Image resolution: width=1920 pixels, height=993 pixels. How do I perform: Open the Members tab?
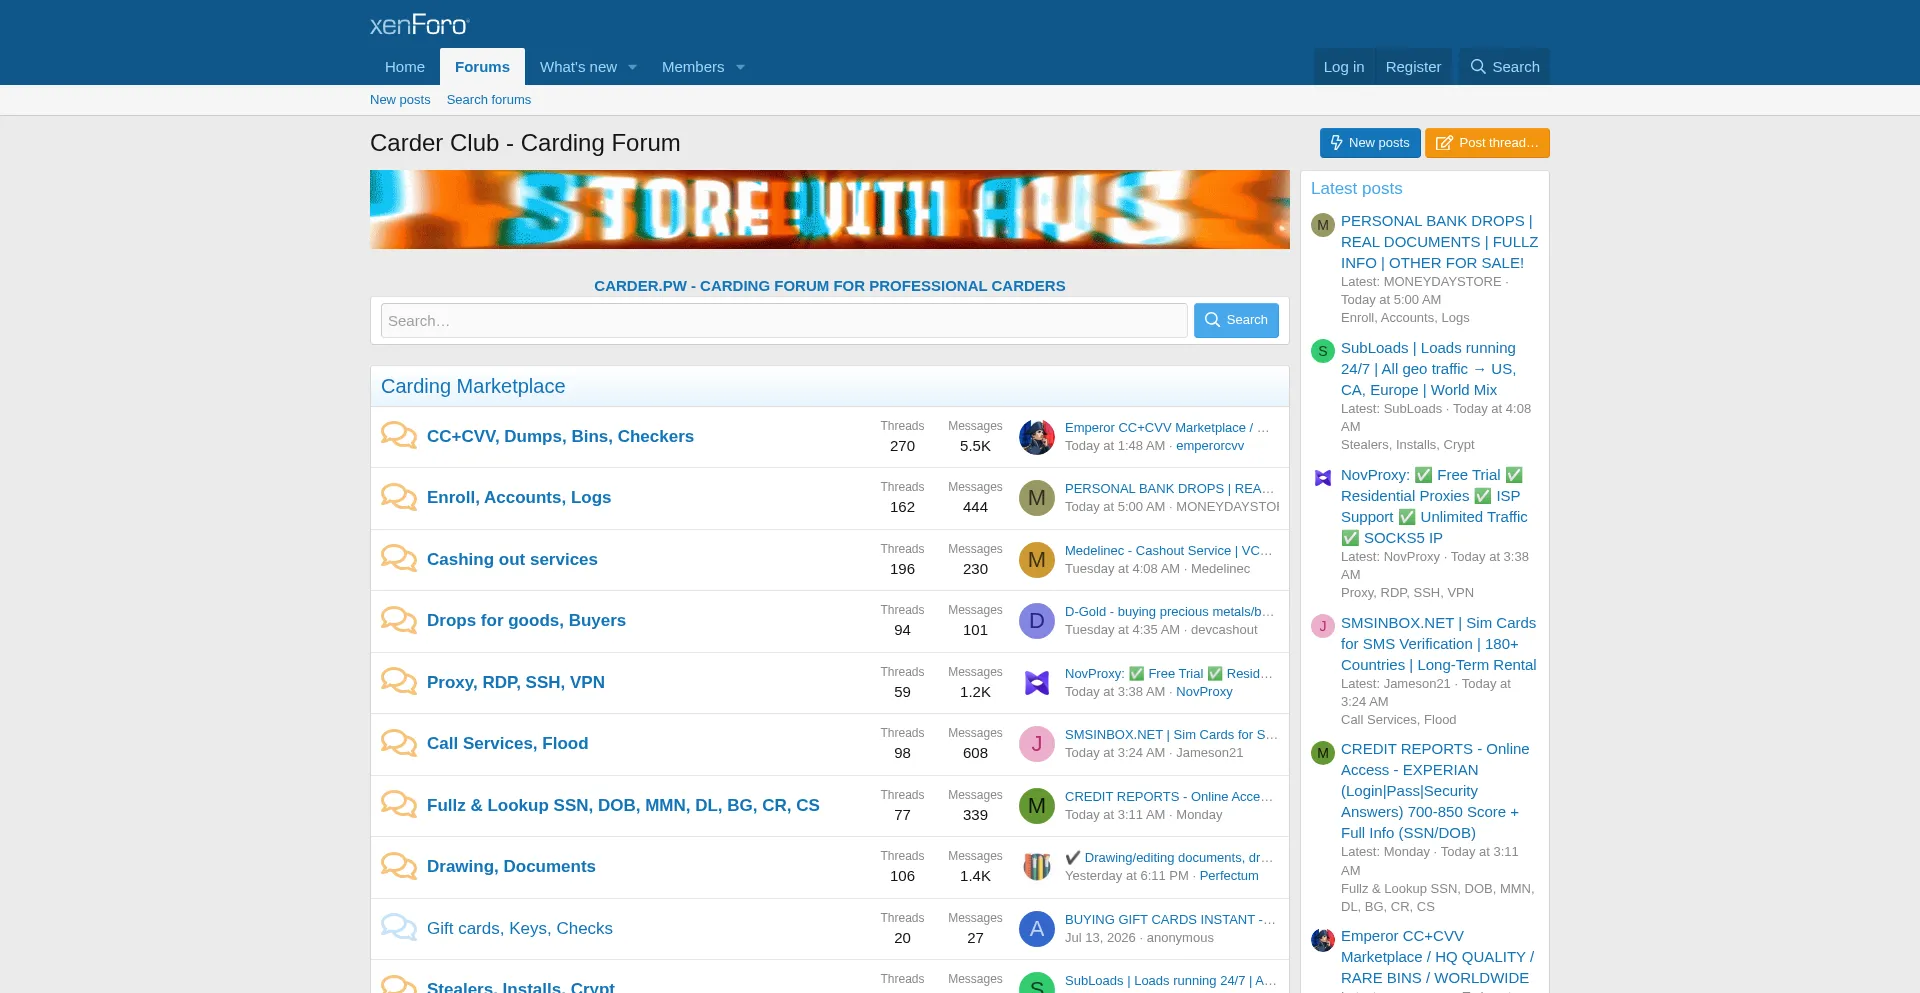click(x=693, y=67)
